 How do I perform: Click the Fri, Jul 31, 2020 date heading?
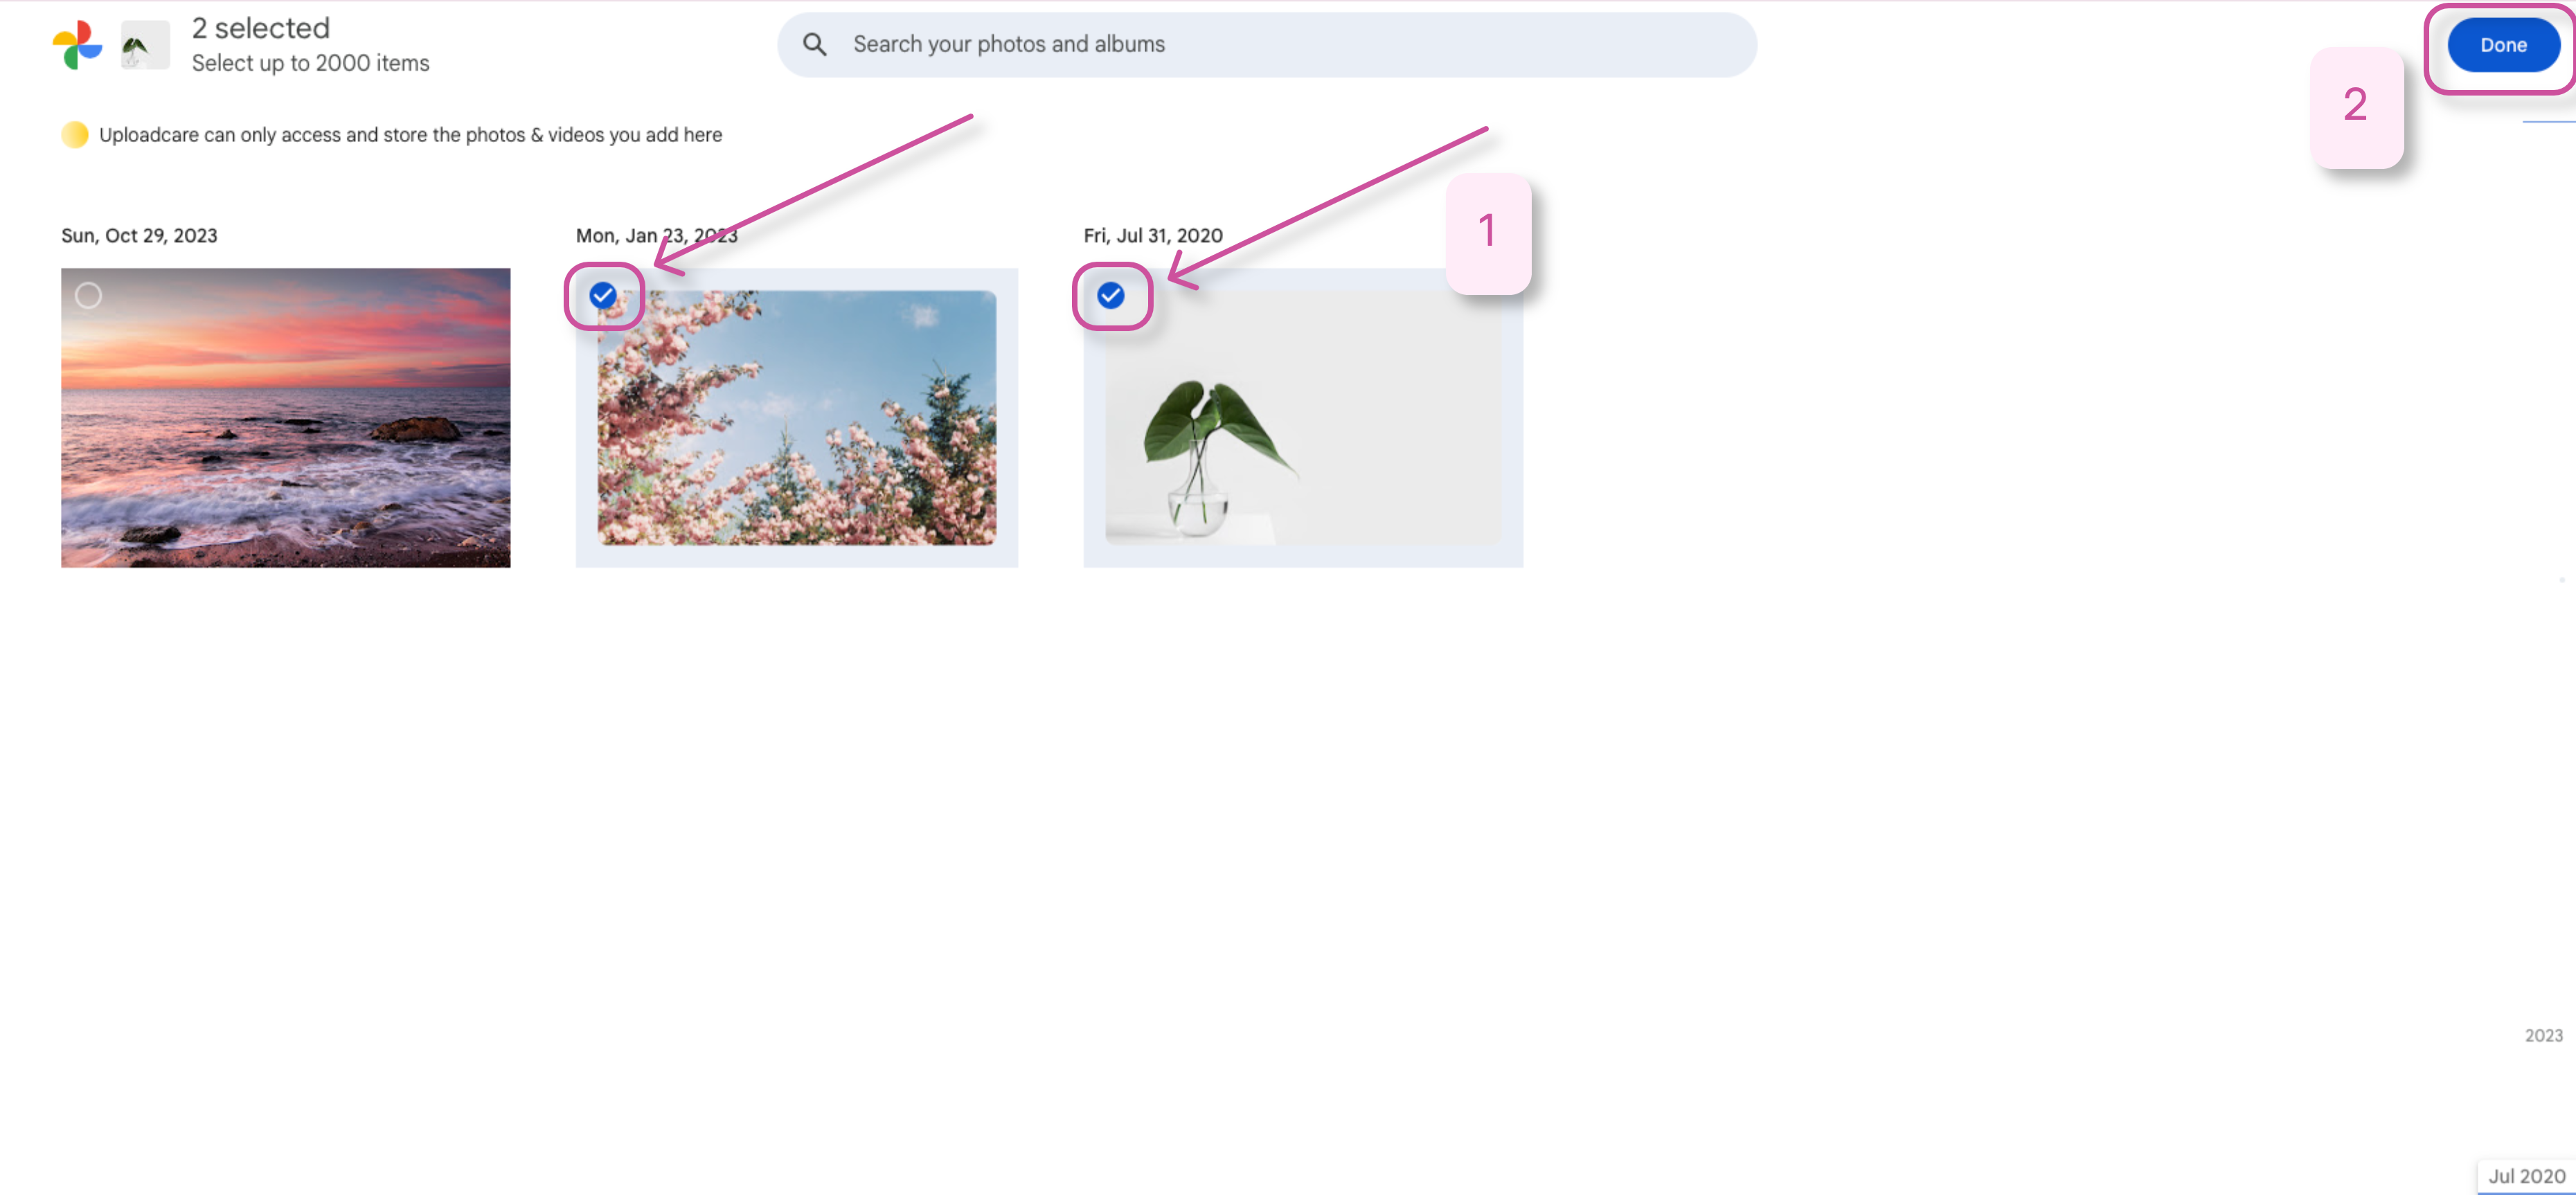(x=1153, y=236)
